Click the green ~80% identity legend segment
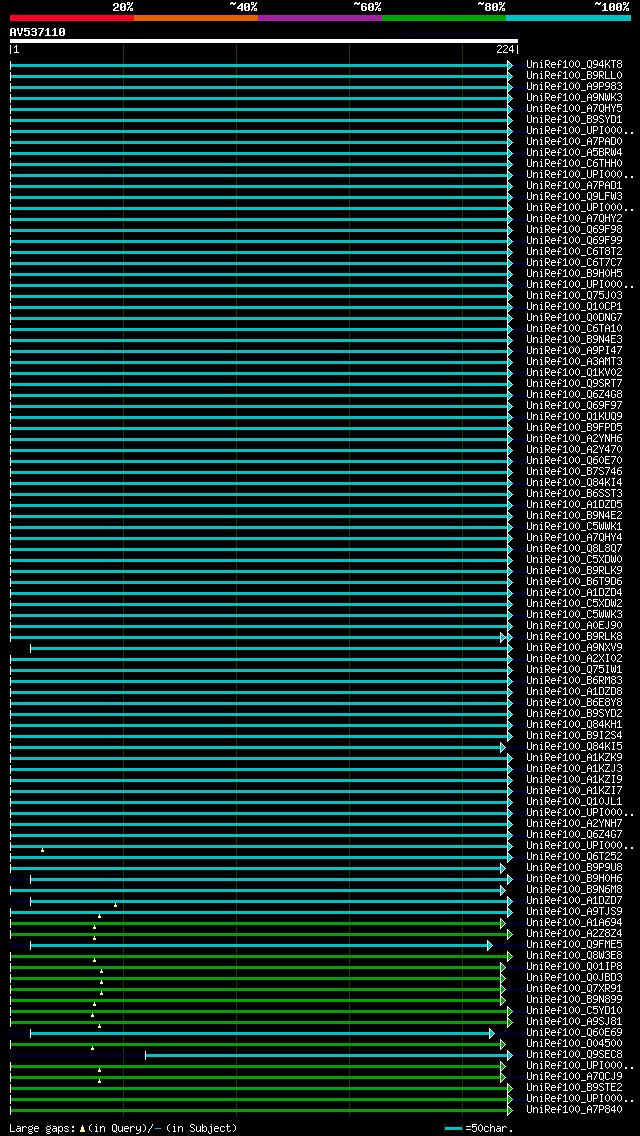Screen dimensions: 640x1136 click(x=444, y=17)
